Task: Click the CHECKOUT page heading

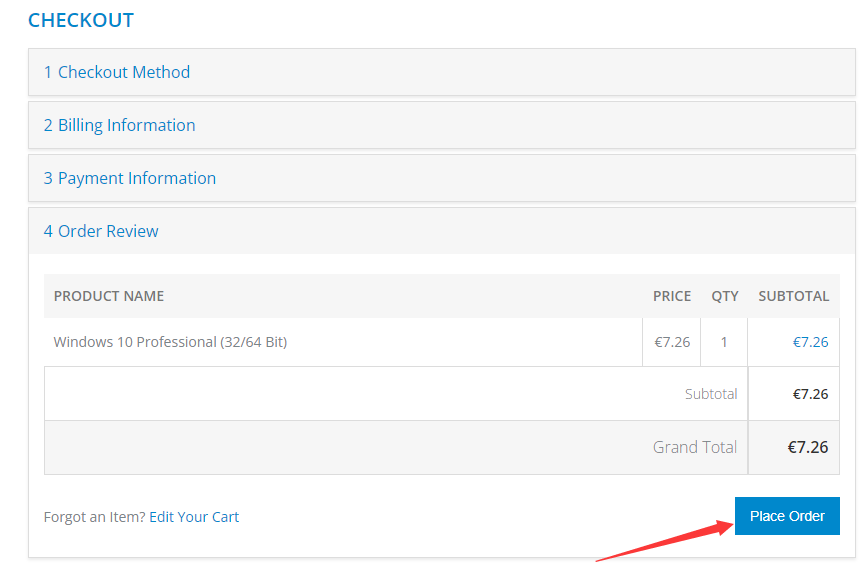Action: tap(81, 20)
